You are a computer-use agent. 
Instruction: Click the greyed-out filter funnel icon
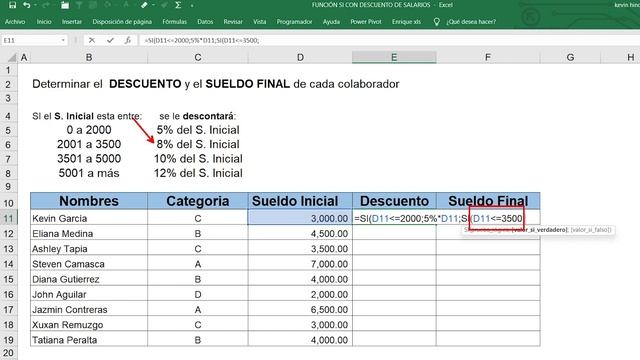click(79, 5)
